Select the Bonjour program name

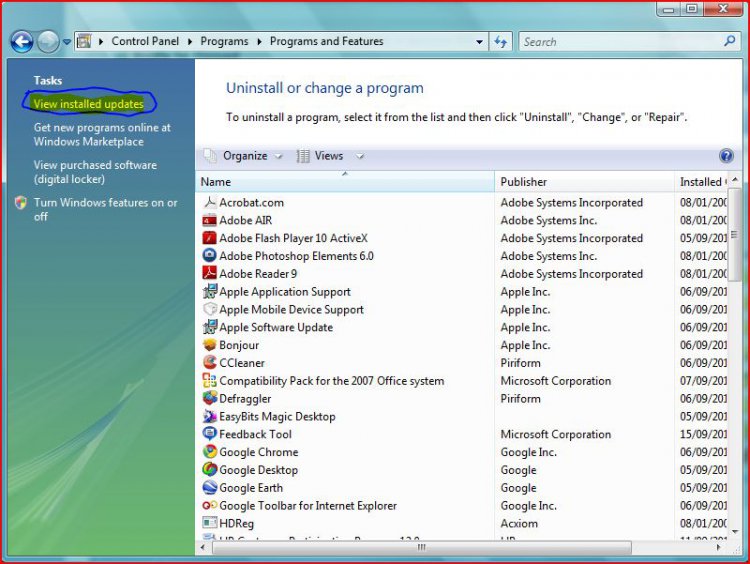[239, 345]
